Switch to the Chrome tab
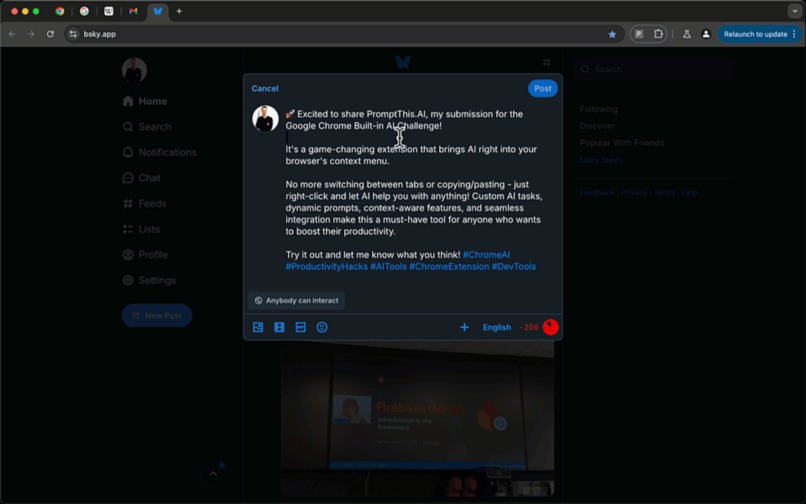The width and height of the screenshot is (806, 504). click(60, 11)
